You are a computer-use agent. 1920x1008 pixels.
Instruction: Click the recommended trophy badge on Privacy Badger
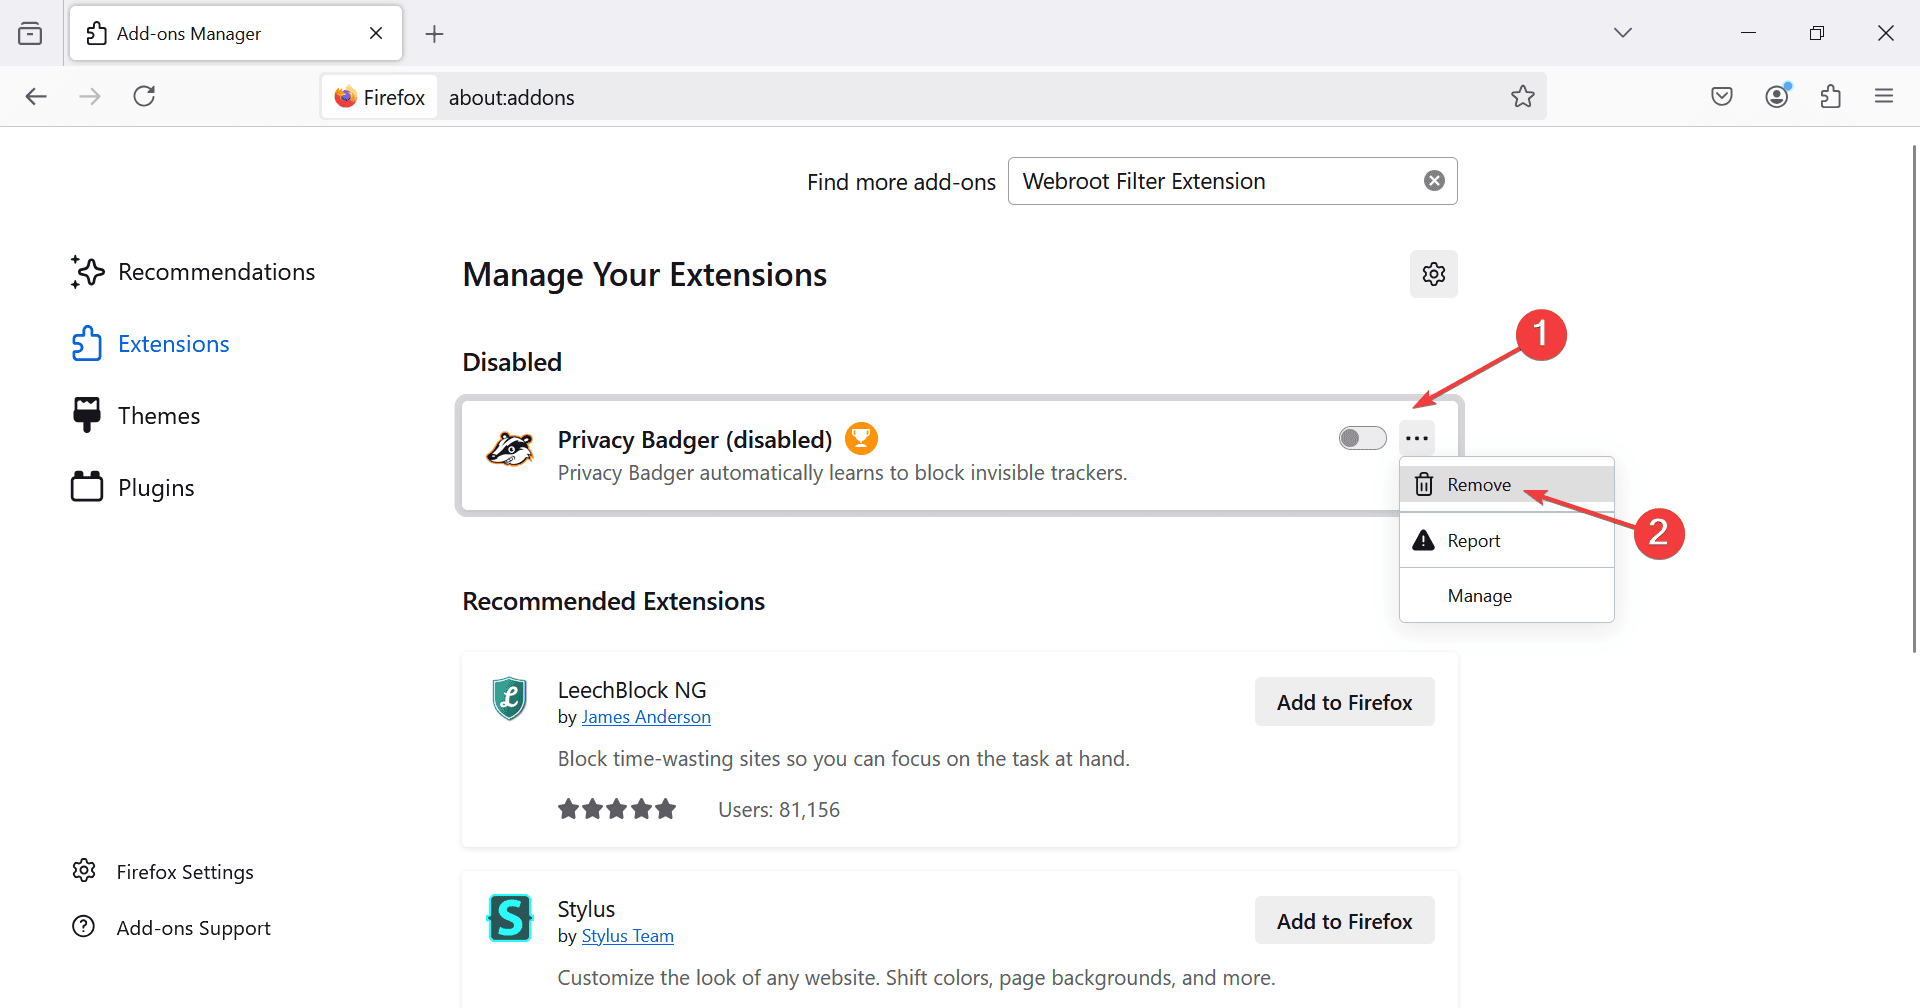pos(861,438)
